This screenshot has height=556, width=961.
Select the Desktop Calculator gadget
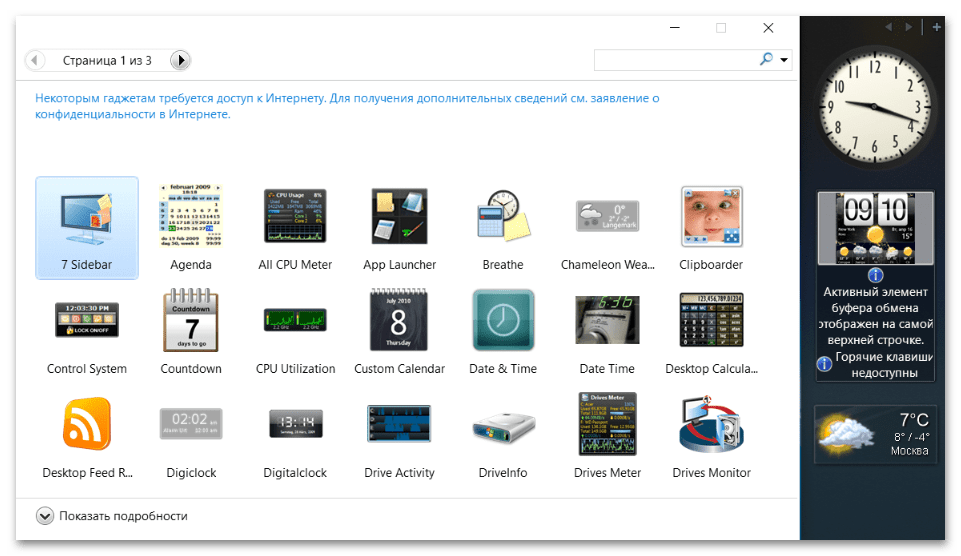711,332
